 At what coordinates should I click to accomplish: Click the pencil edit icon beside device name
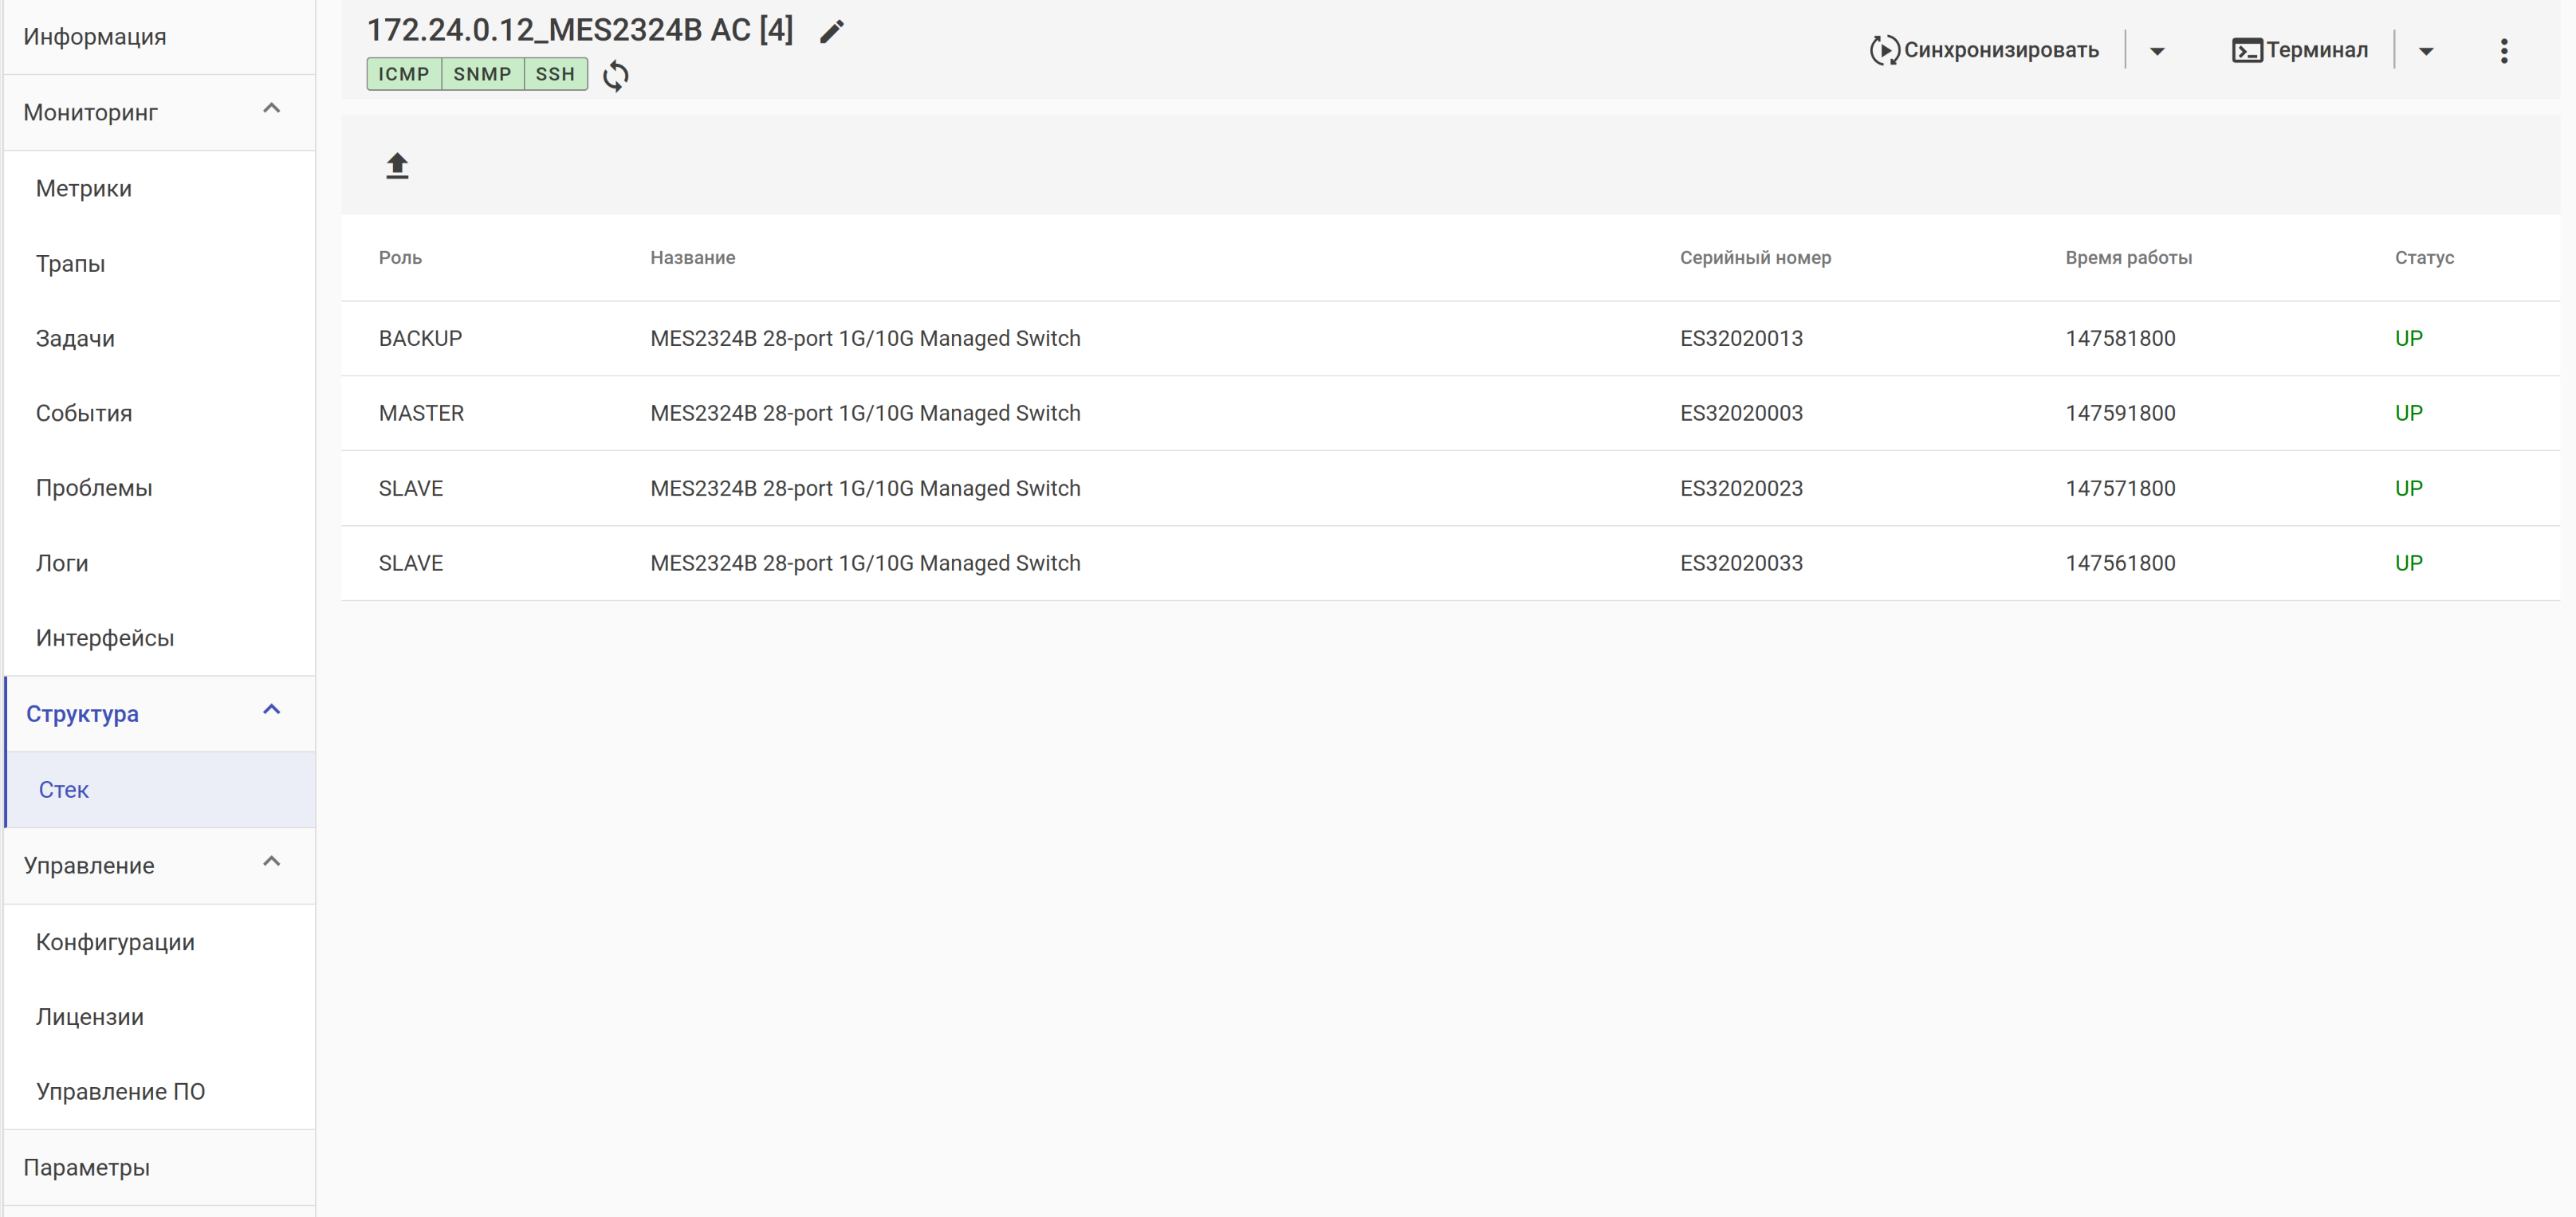pyautogui.click(x=831, y=32)
